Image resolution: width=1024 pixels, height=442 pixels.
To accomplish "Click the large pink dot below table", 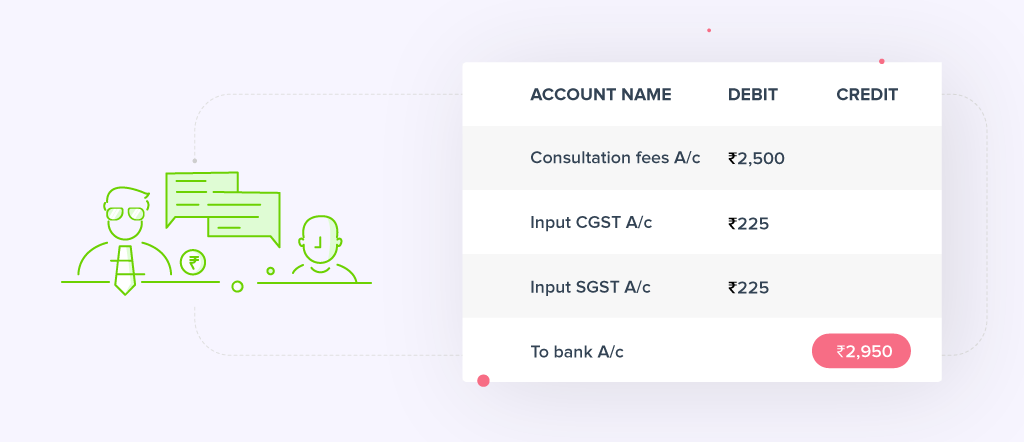I will coord(484,380).
